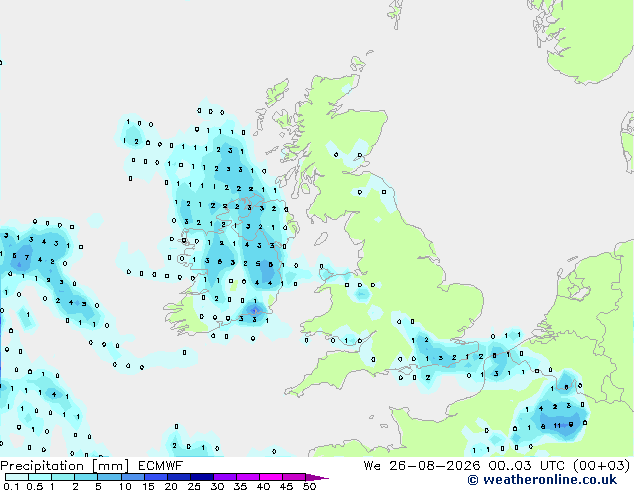
Task: Click the 'We 26-08-2026' date text
Action: tap(422, 466)
